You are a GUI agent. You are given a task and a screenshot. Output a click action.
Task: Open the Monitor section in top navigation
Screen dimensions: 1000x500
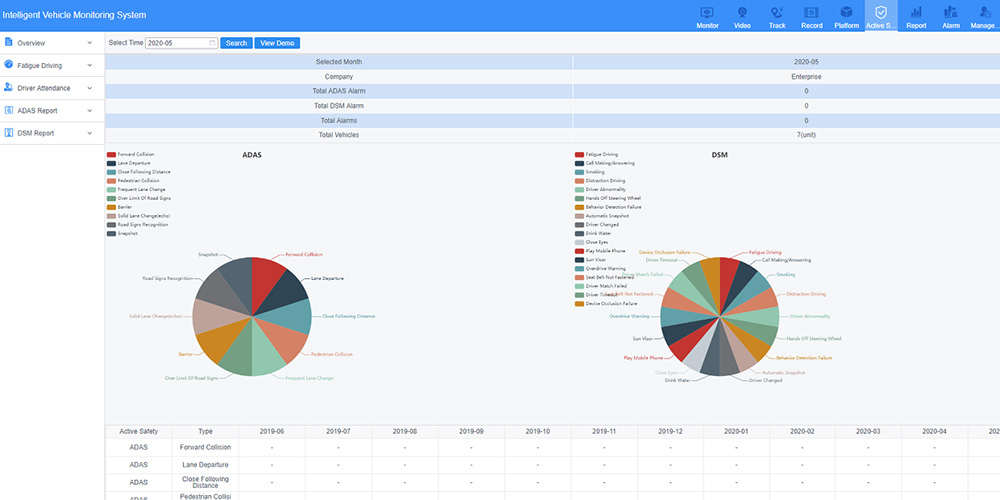click(x=707, y=17)
